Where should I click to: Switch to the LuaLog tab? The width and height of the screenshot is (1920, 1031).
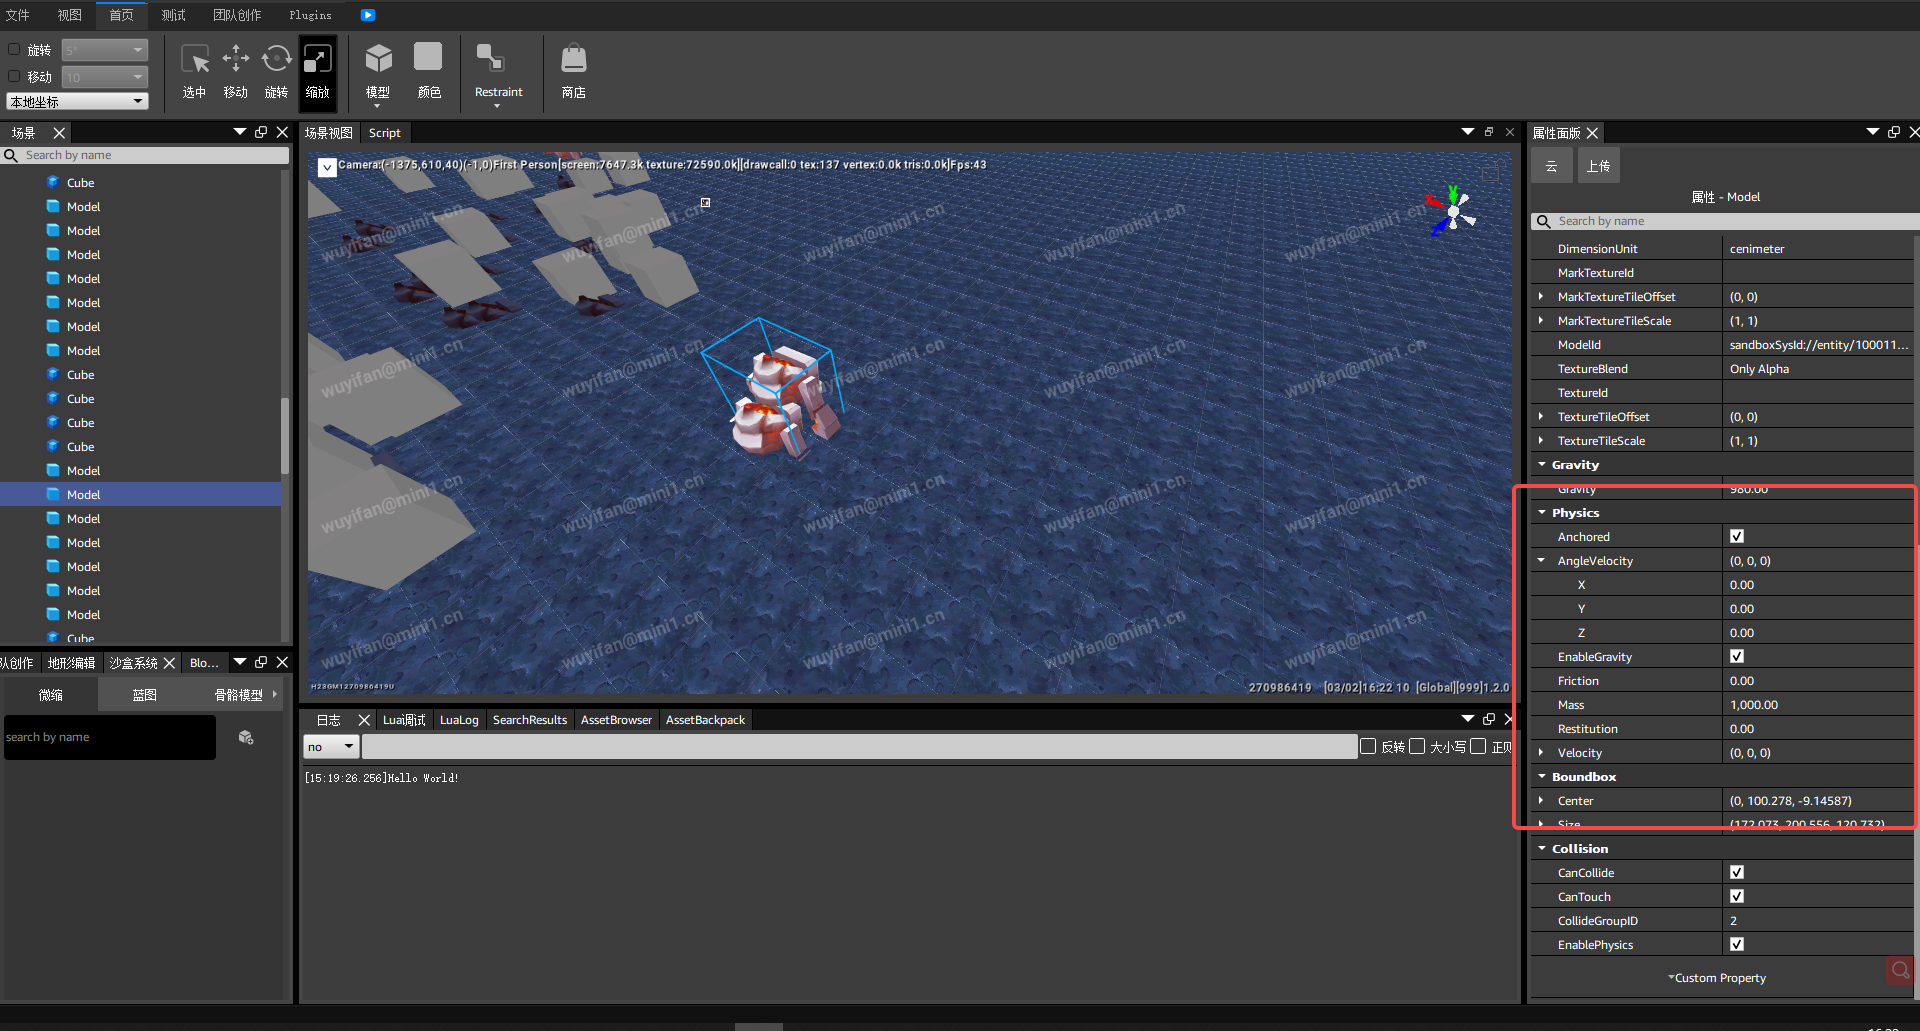[459, 720]
